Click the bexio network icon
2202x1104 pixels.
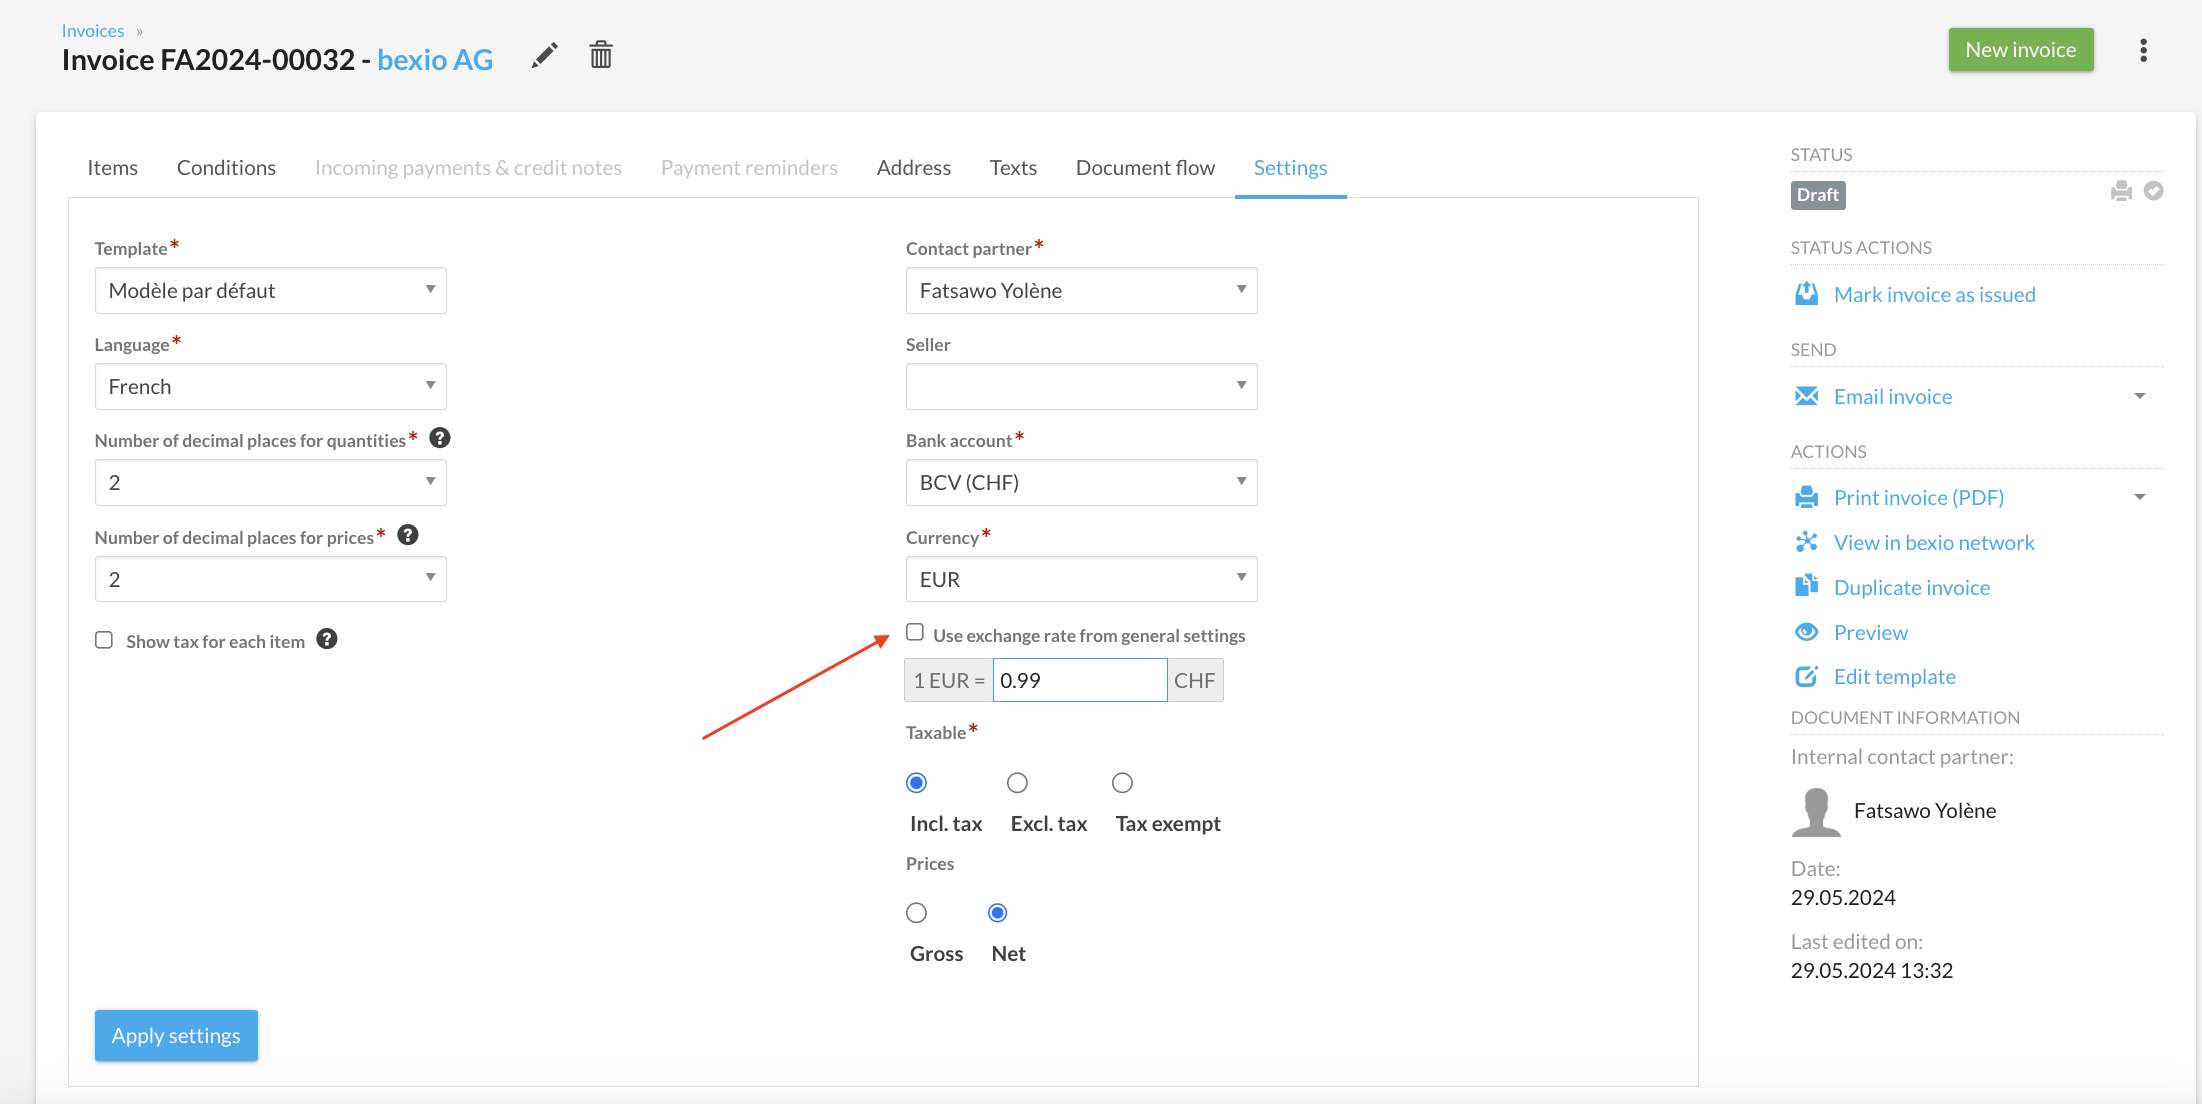(1806, 542)
